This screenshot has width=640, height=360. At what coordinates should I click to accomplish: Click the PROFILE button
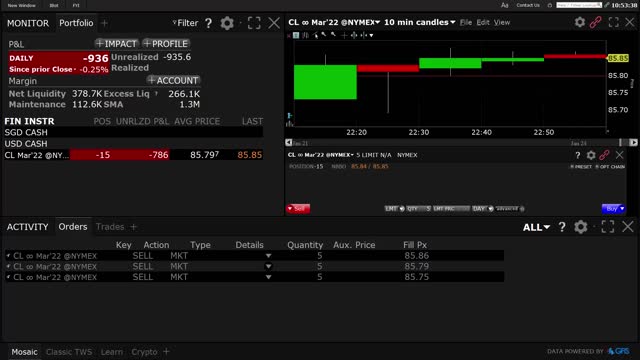[166, 44]
